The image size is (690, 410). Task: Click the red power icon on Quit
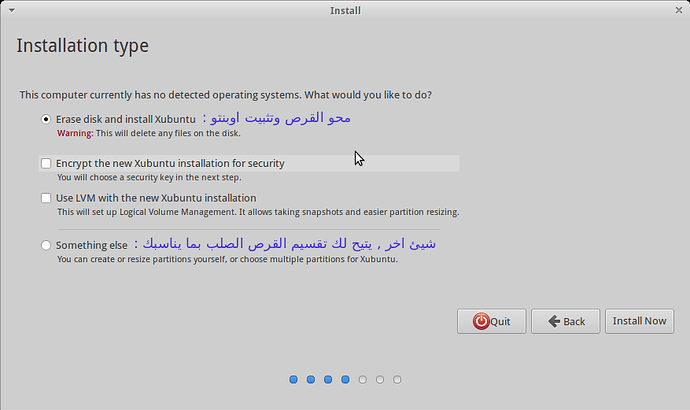[x=481, y=321]
